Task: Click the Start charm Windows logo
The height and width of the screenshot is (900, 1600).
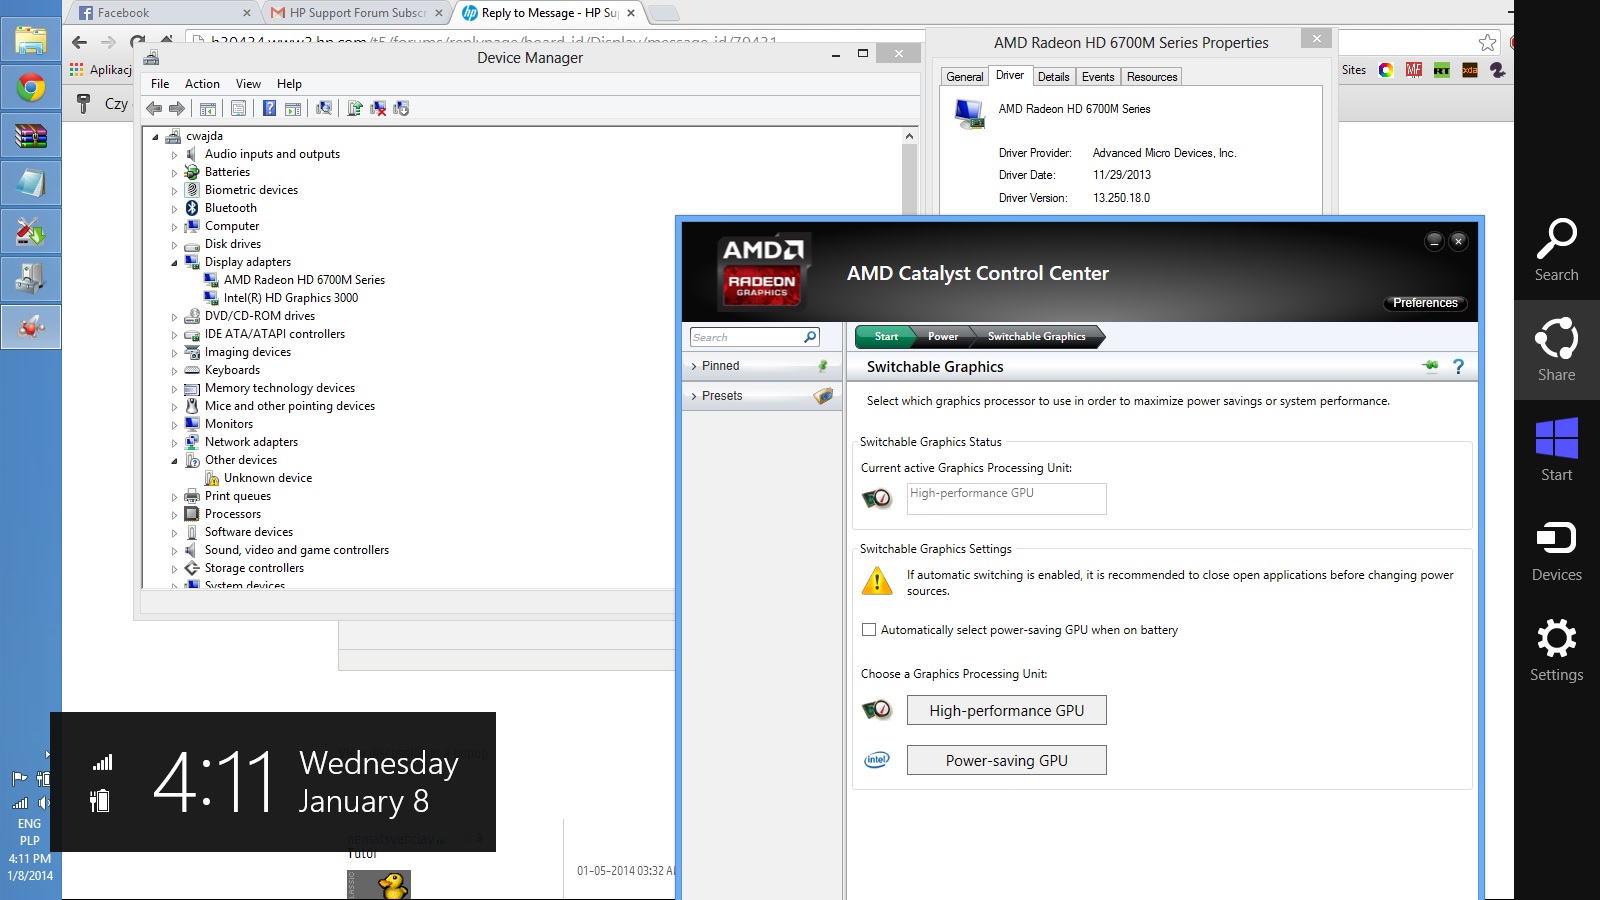Action: pyautogui.click(x=1556, y=438)
